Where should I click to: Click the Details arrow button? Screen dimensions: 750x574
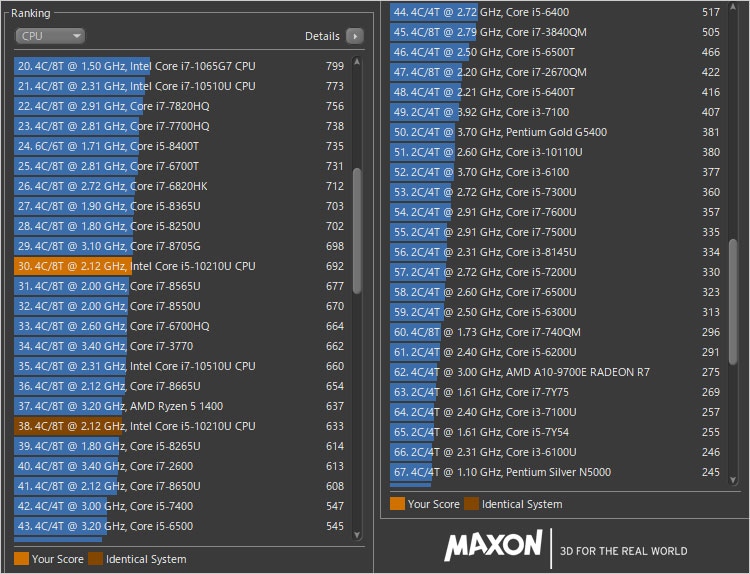354,36
